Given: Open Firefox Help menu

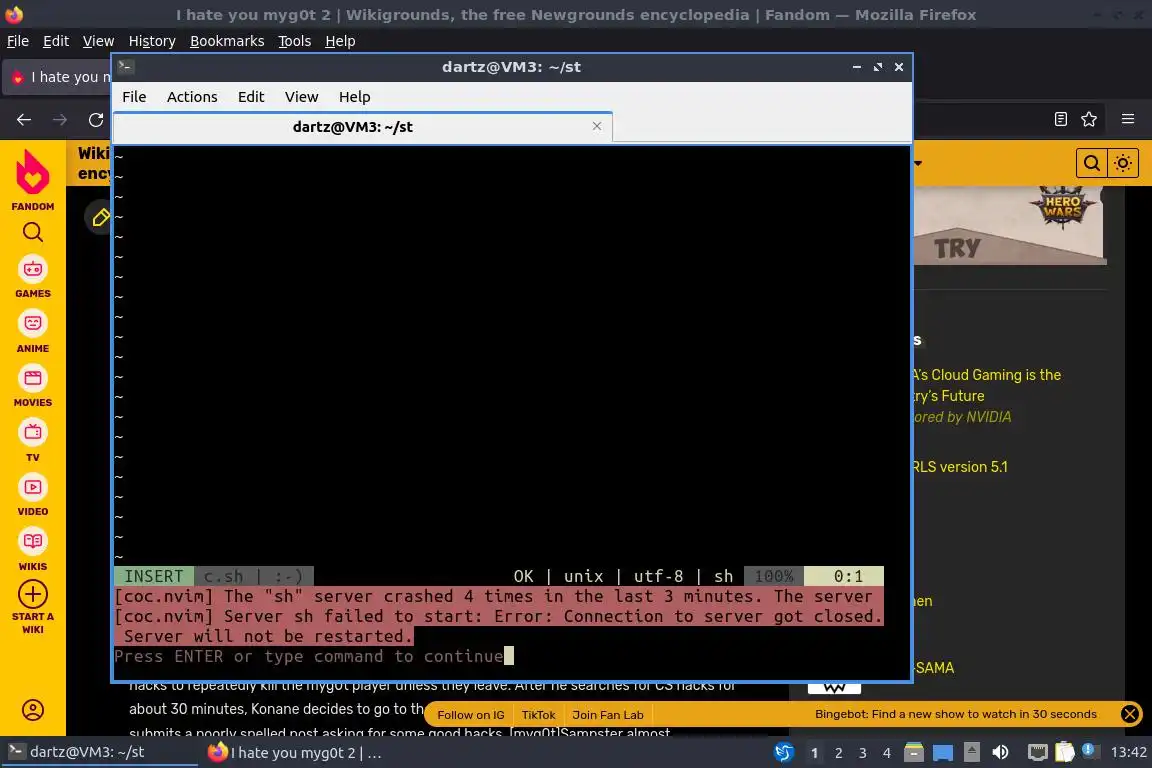Looking at the screenshot, I should point(340,41).
